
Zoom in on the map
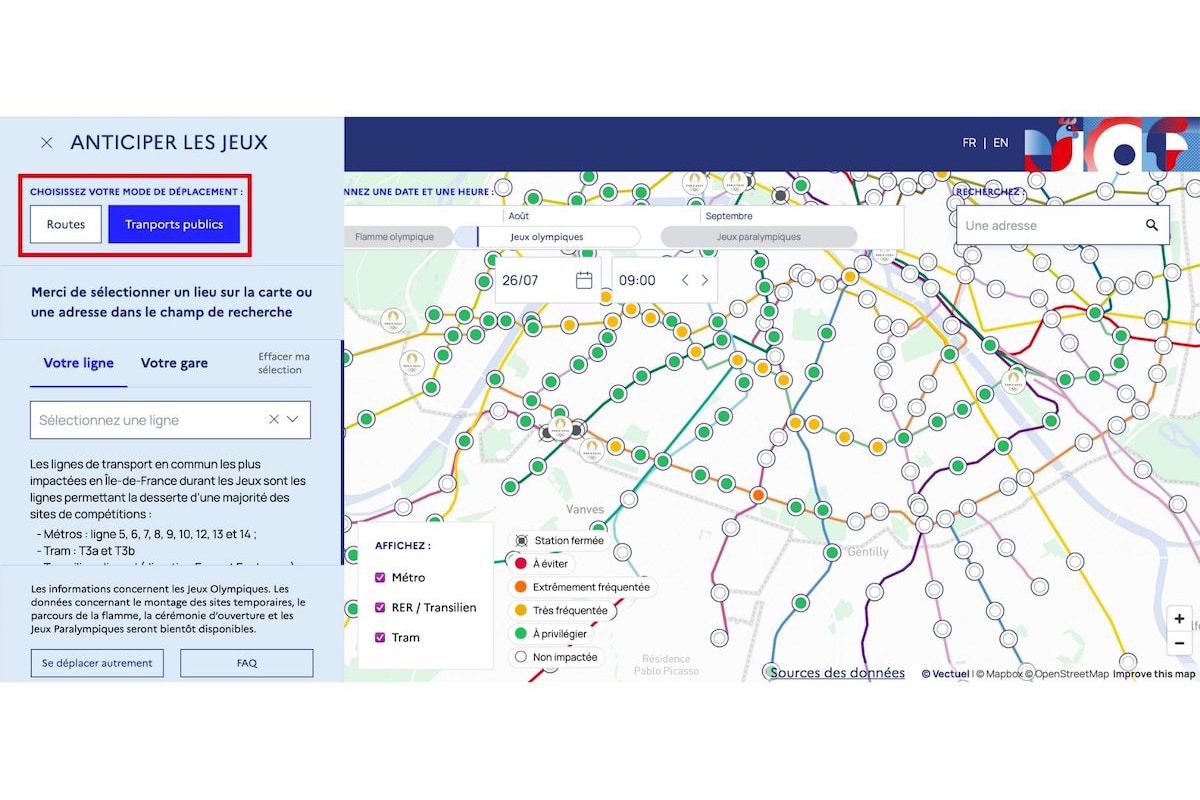(1180, 619)
